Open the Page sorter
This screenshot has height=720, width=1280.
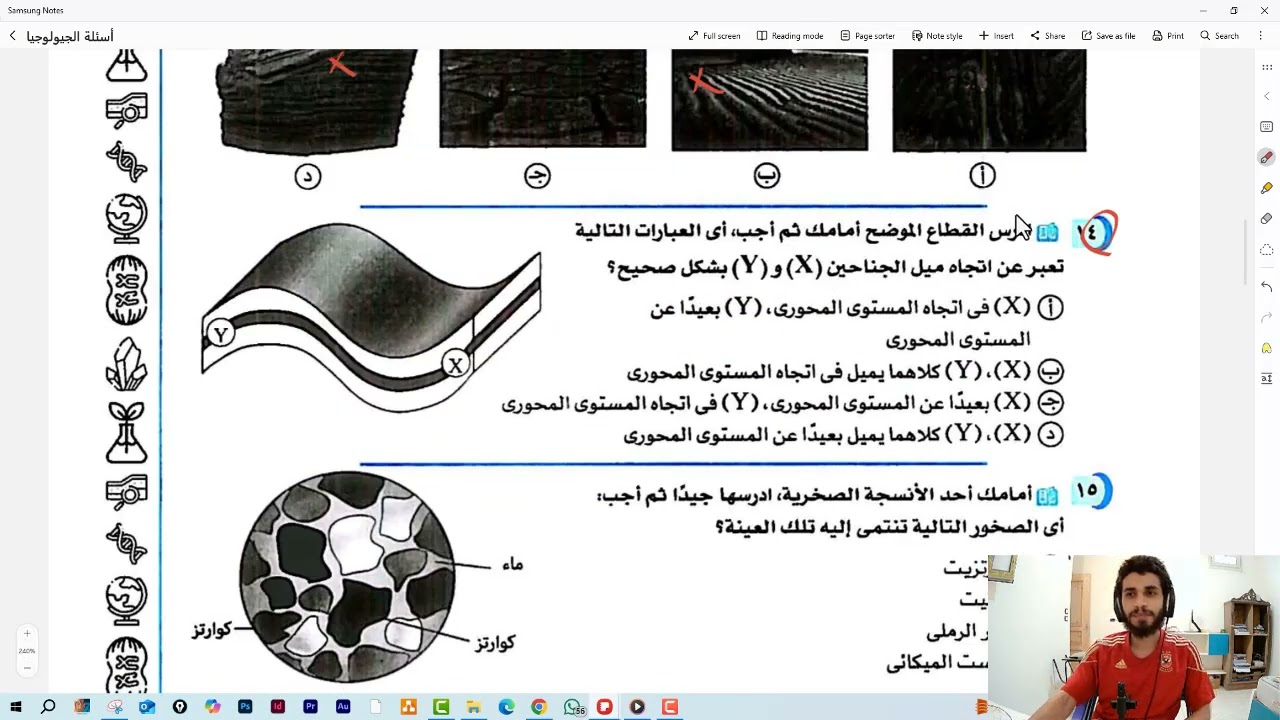click(867, 36)
